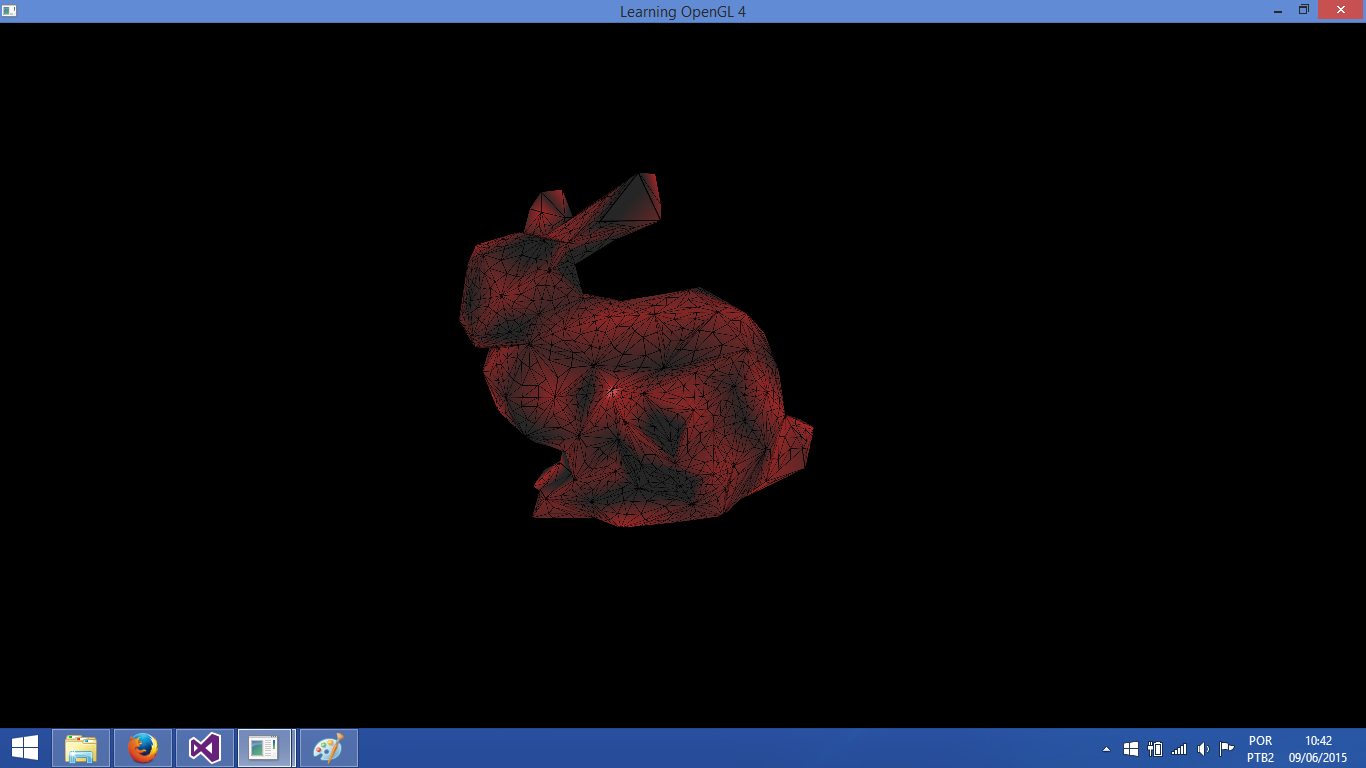Open the Windows flag tray icon
The image size is (1366, 768).
(1131, 749)
